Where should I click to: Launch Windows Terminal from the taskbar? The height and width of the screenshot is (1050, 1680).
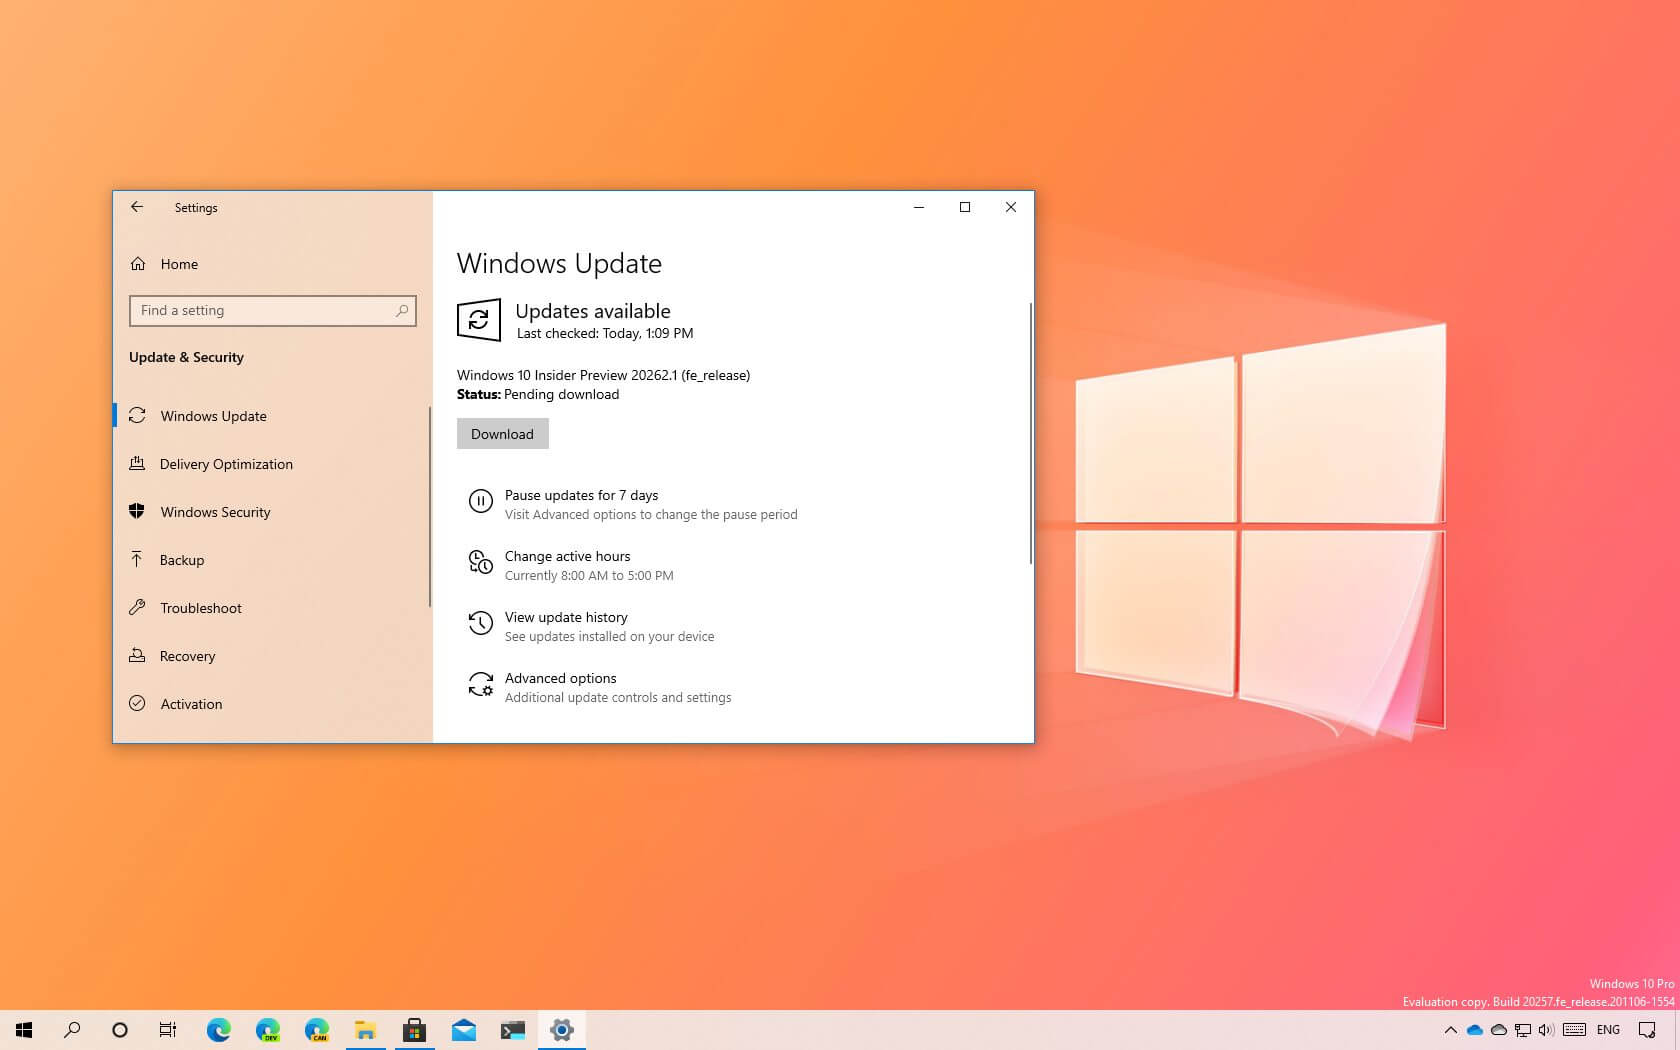tap(513, 1030)
